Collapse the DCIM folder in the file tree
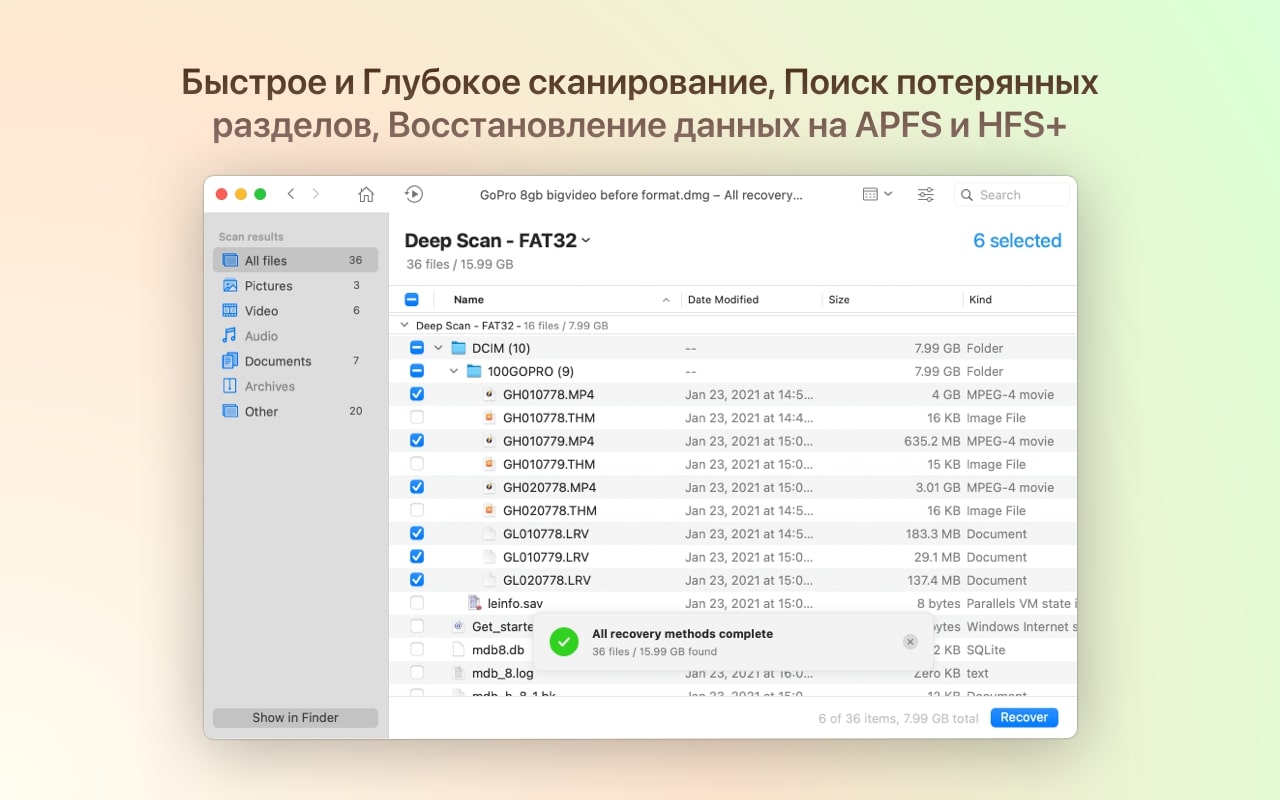 coord(437,347)
